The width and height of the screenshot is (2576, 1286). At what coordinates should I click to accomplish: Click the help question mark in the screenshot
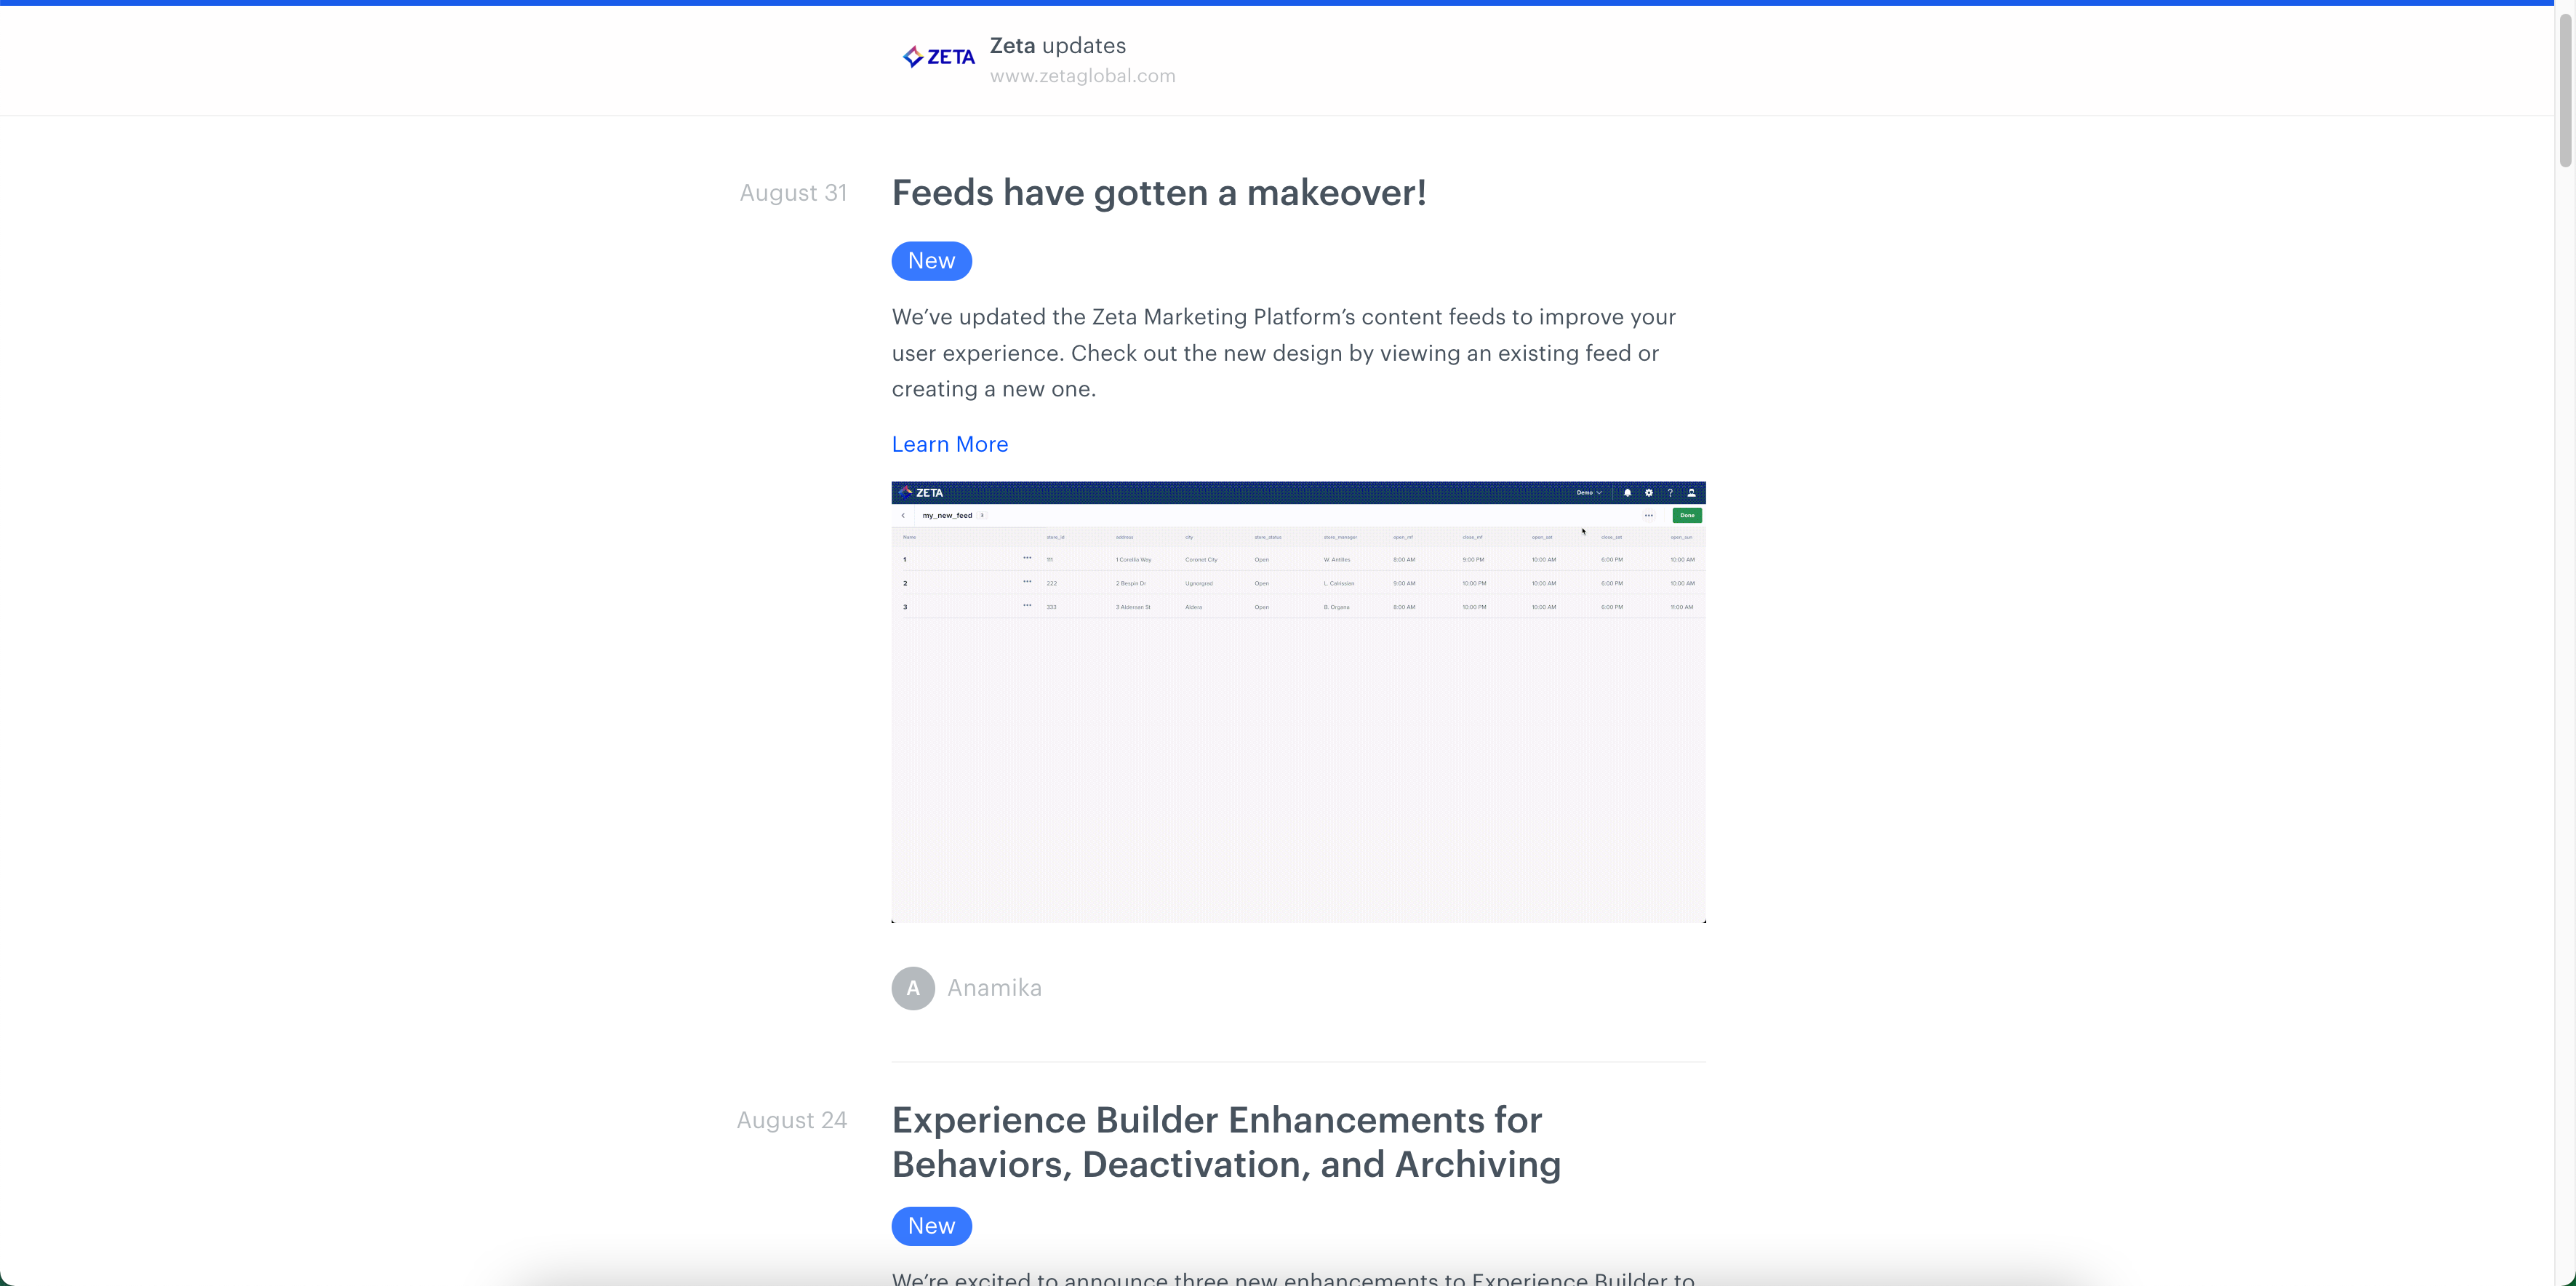click(x=1670, y=493)
